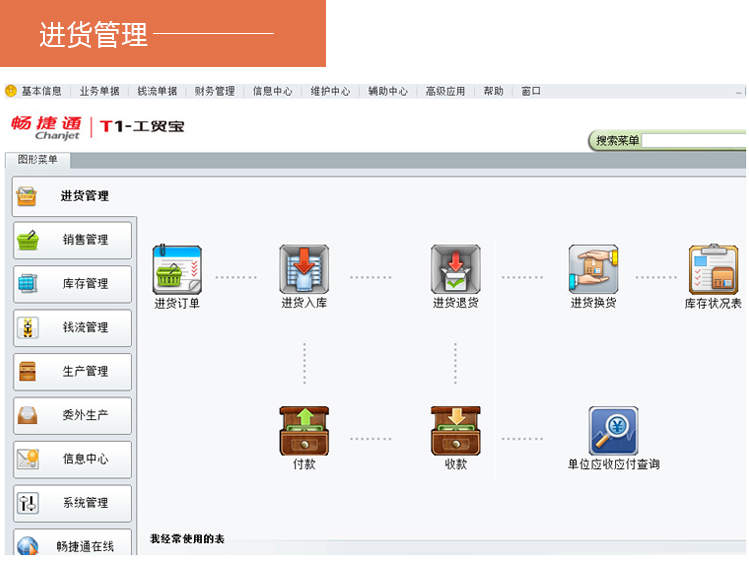This screenshot has height=587, width=749.
Task: Click the yellow icon beside 基本信息 menu
Action: click(x=11, y=91)
